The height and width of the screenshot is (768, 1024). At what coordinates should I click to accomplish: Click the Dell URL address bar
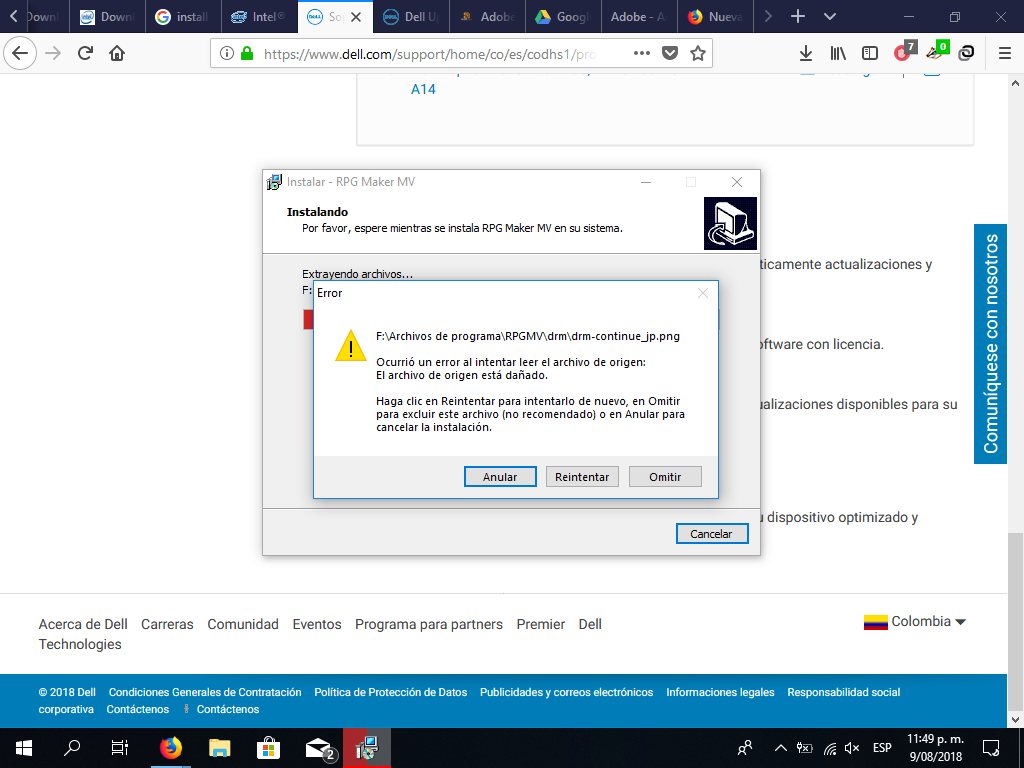(428, 54)
